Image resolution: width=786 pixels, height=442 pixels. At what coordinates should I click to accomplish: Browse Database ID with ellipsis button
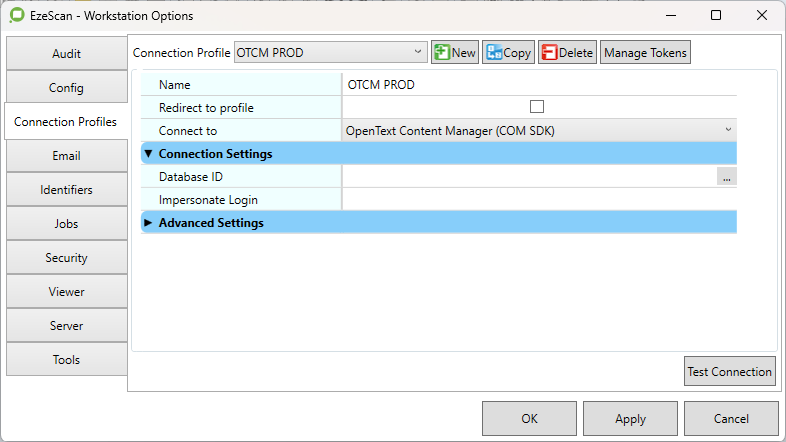(x=726, y=177)
